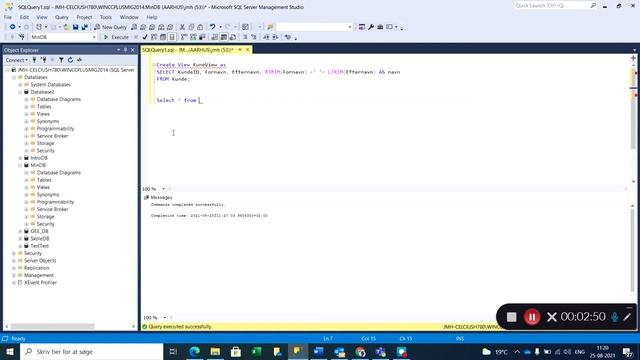Select the SQLQuery1.sql tab

tap(188, 50)
